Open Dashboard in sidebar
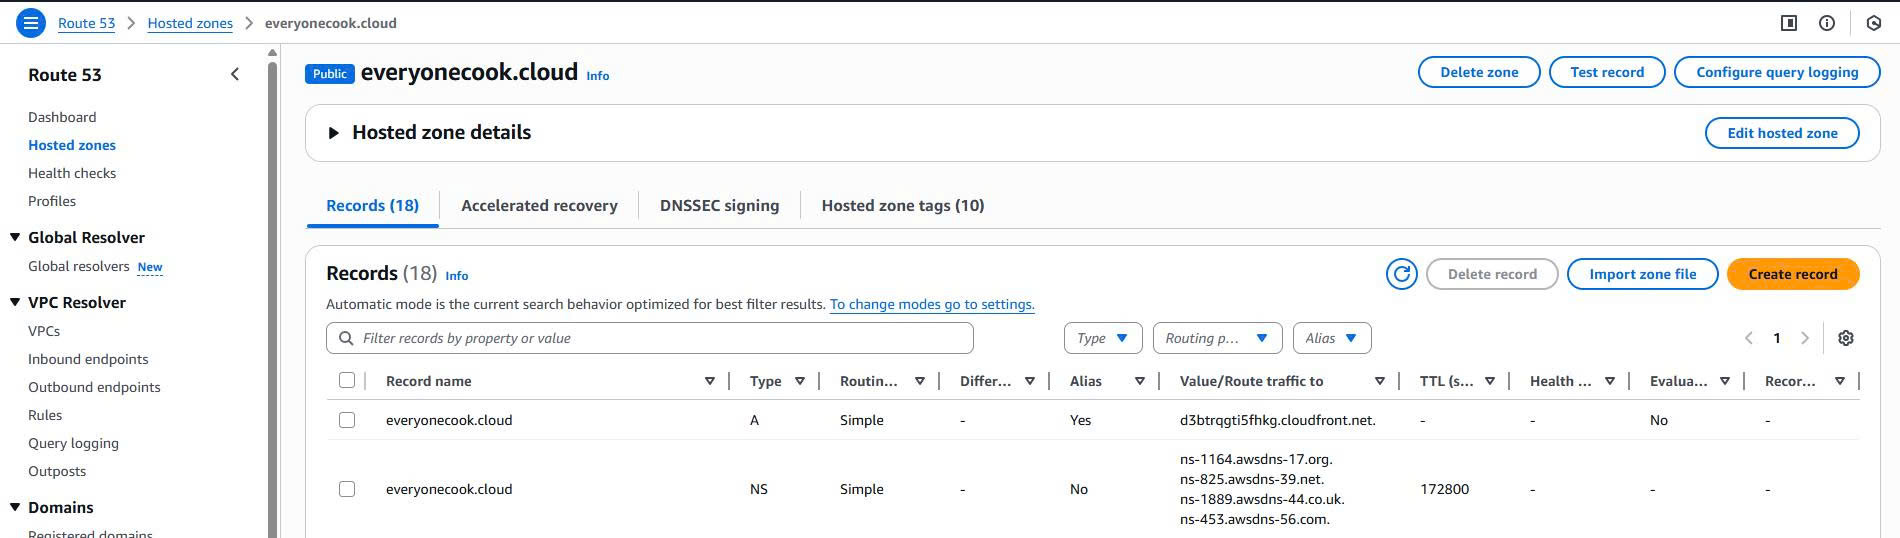This screenshot has width=1900, height=538. [x=62, y=117]
